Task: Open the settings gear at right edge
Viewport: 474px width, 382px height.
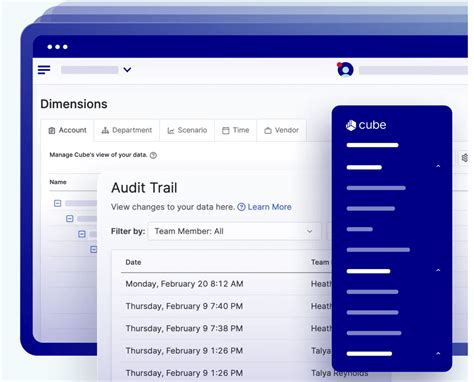Action: pos(464,158)
